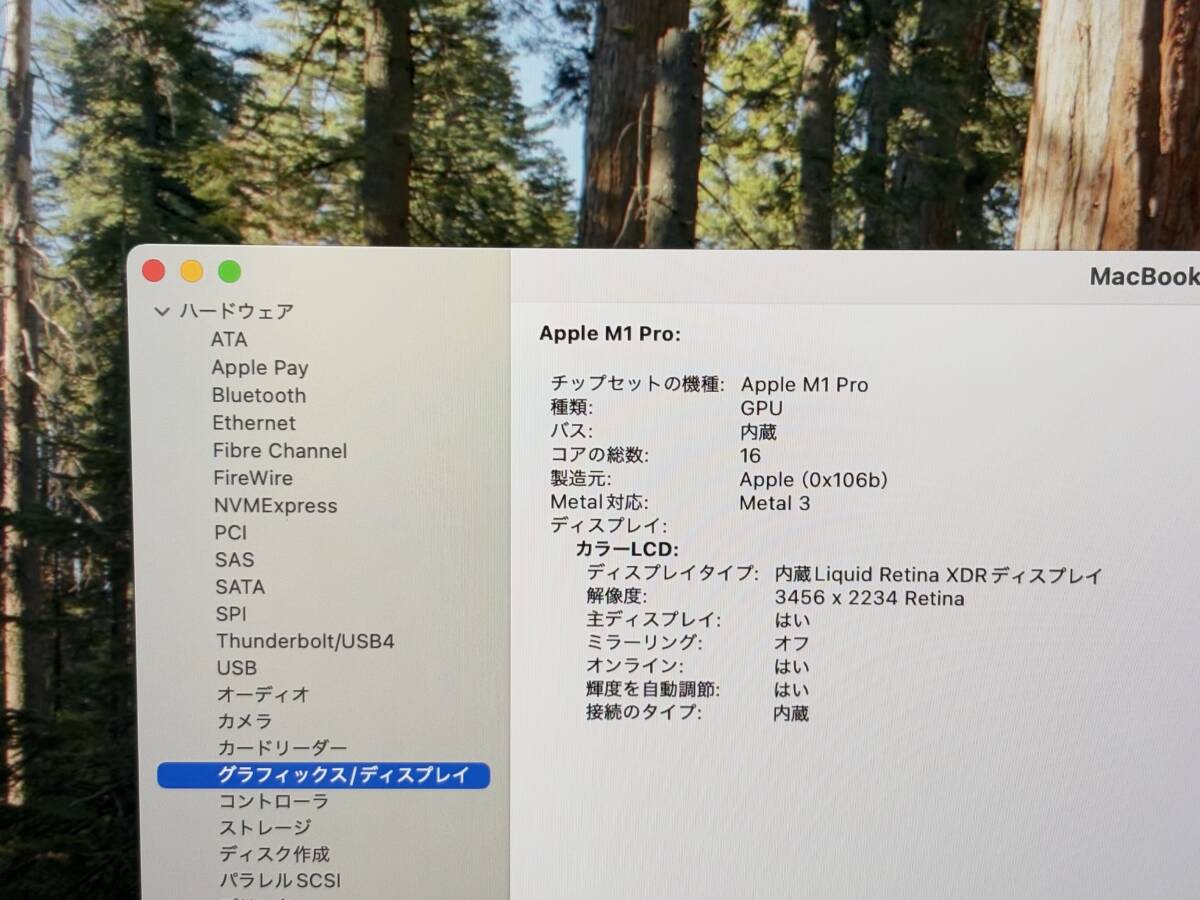The image size is (1200, 900).
Task: Close the window with the red button
Action: 153,271
